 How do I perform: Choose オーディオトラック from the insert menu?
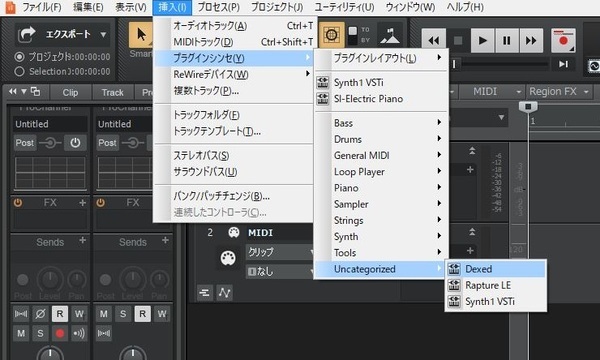click(x=235, y=26)
